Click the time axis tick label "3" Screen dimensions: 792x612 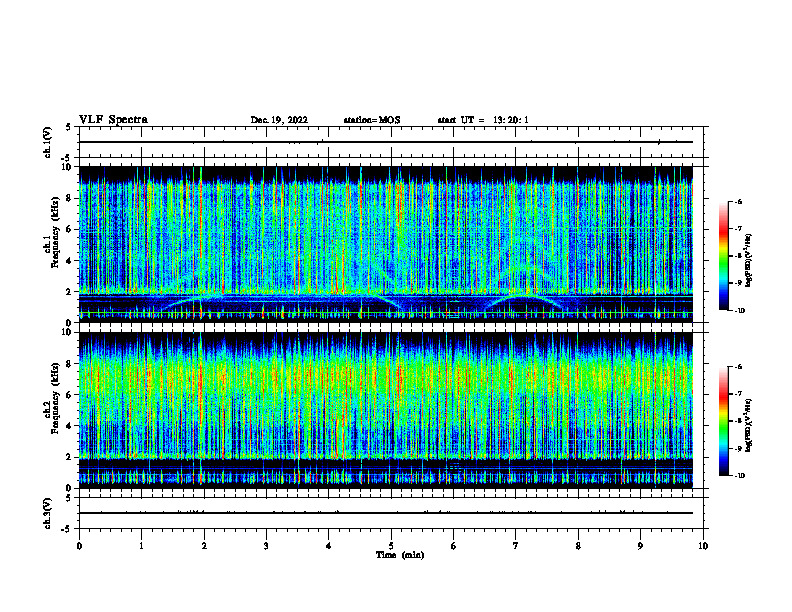[x=266, y=546]
